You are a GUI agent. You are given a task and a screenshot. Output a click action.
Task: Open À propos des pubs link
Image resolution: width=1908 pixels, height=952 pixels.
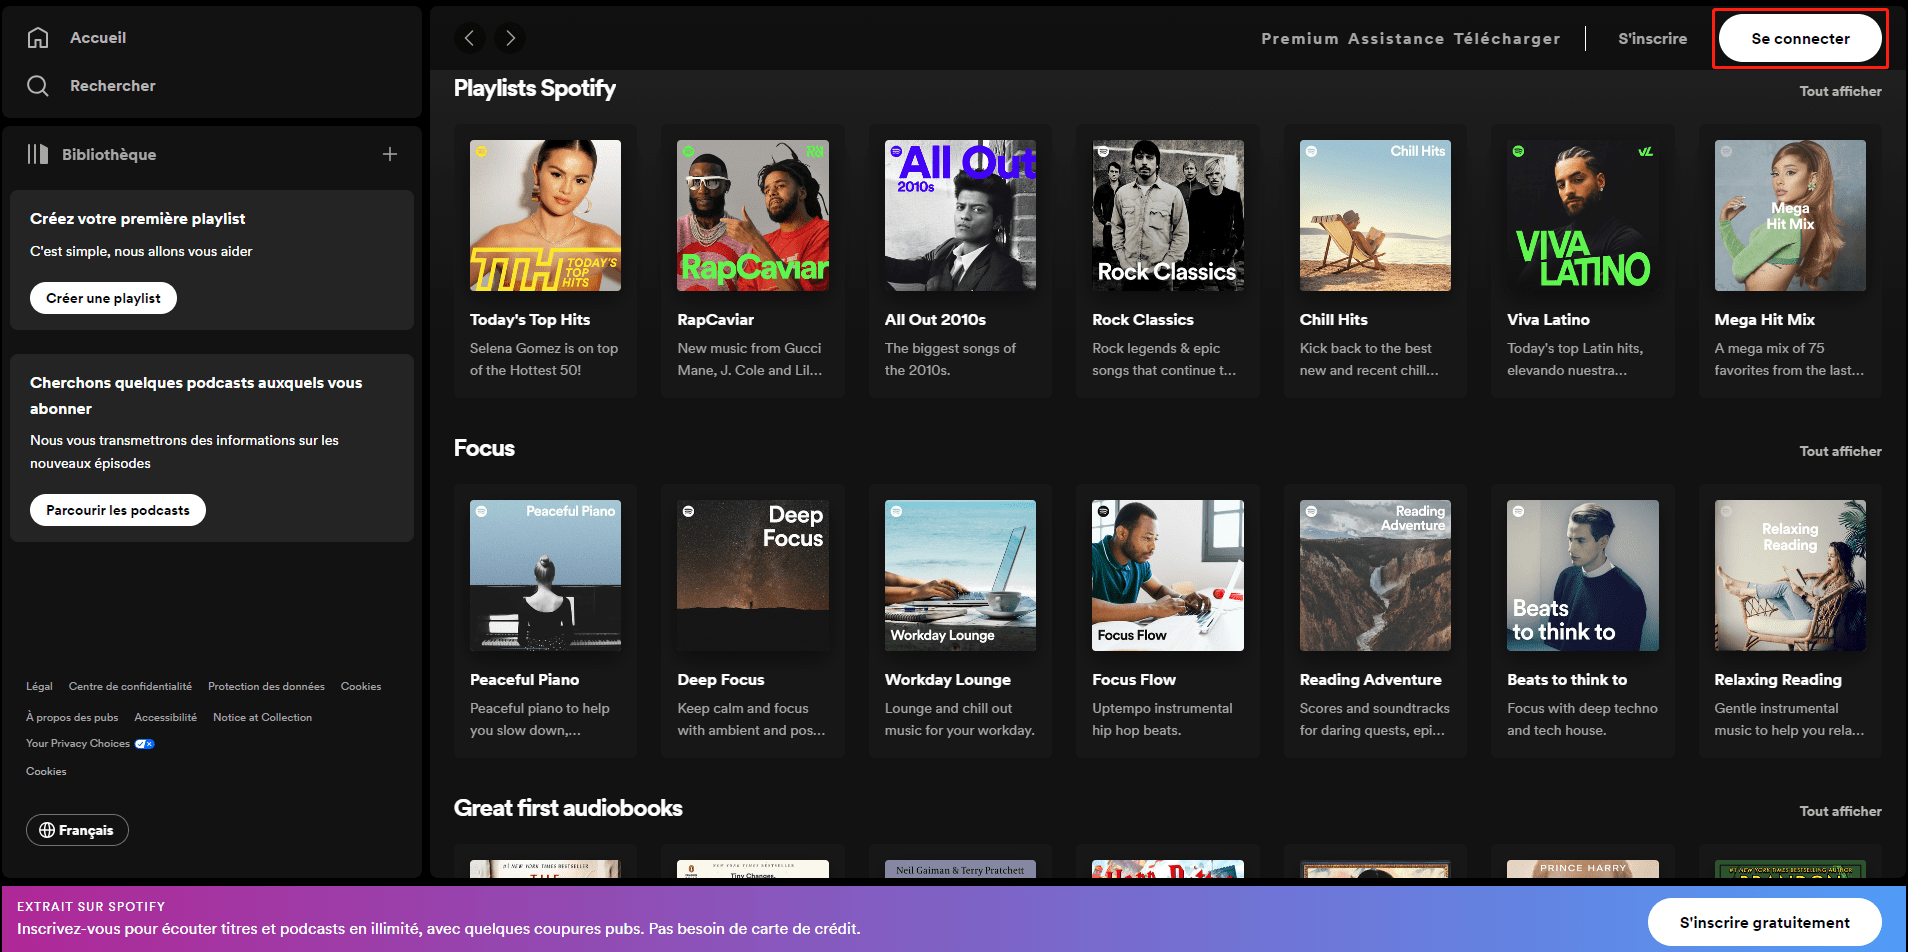tap(72, 717)
